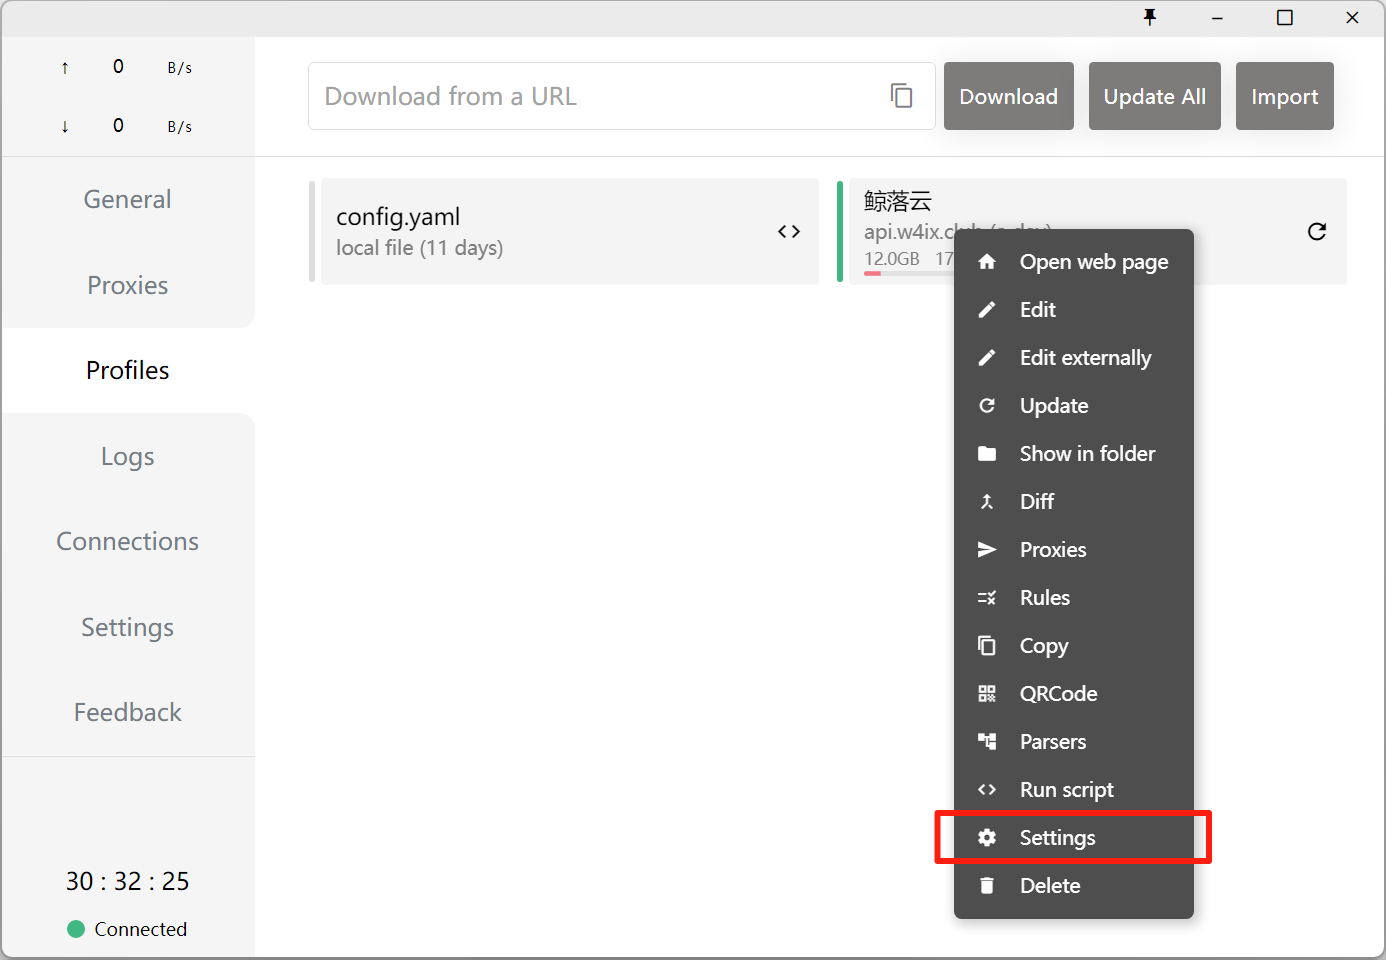Click the paste clipboard icon in URL field
This screenshot has height=960, width=1386.
coord(901,96)
